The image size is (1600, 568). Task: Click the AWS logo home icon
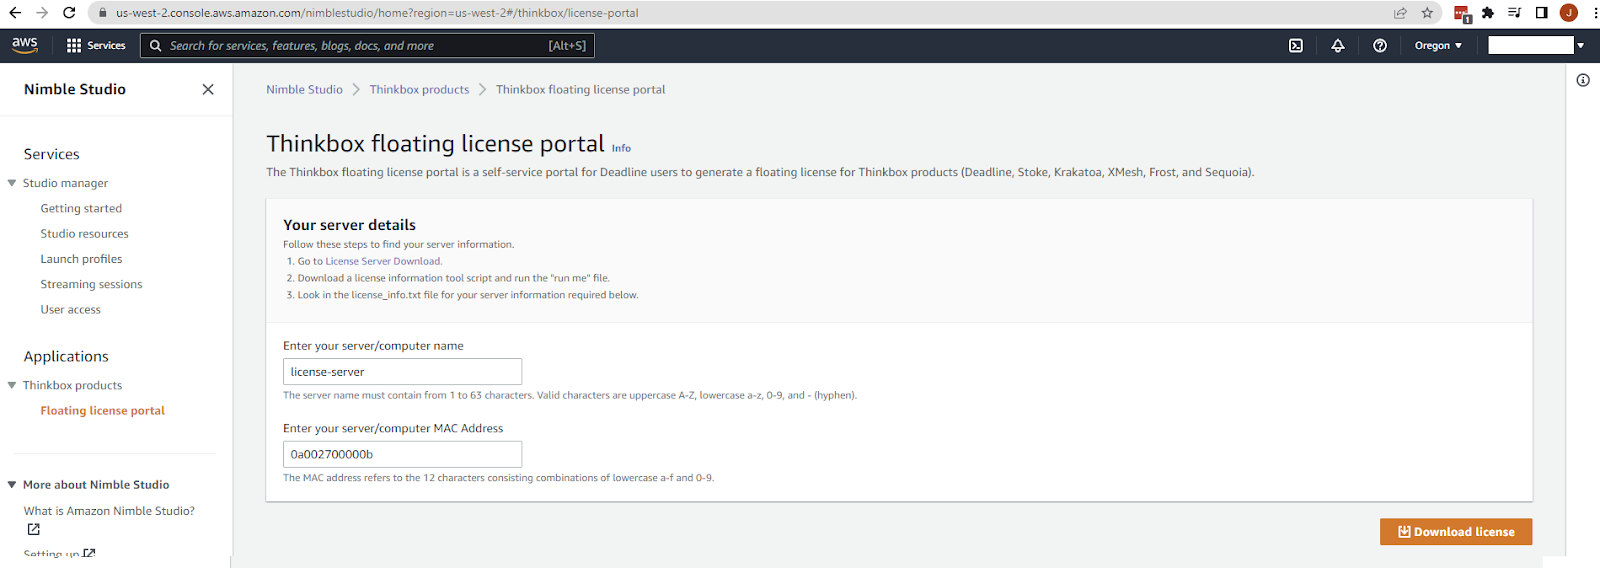pyautogui.click(x=25, y=45)
